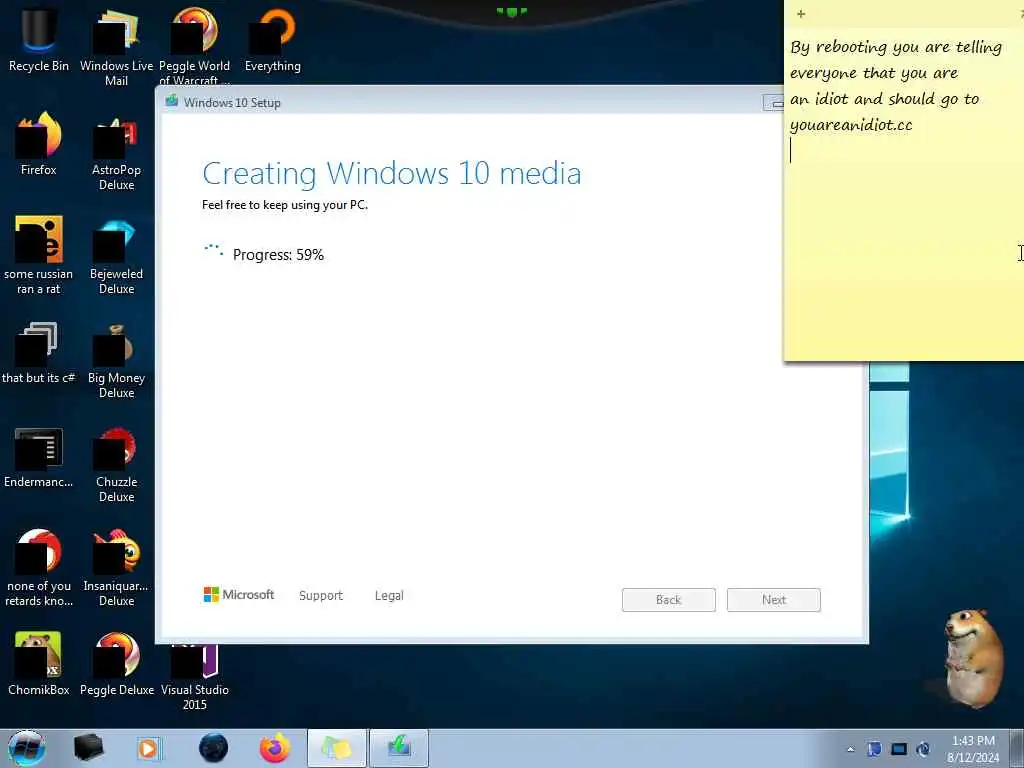Switch to Sticky Notes taskbar button

(x=336, y=748)
